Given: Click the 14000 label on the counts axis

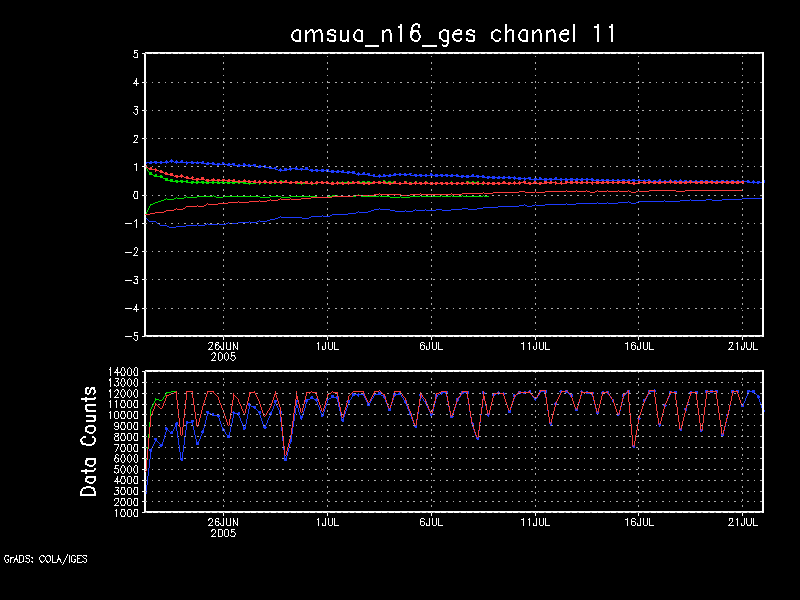Looking at the screenshot, I should [123, 371].
